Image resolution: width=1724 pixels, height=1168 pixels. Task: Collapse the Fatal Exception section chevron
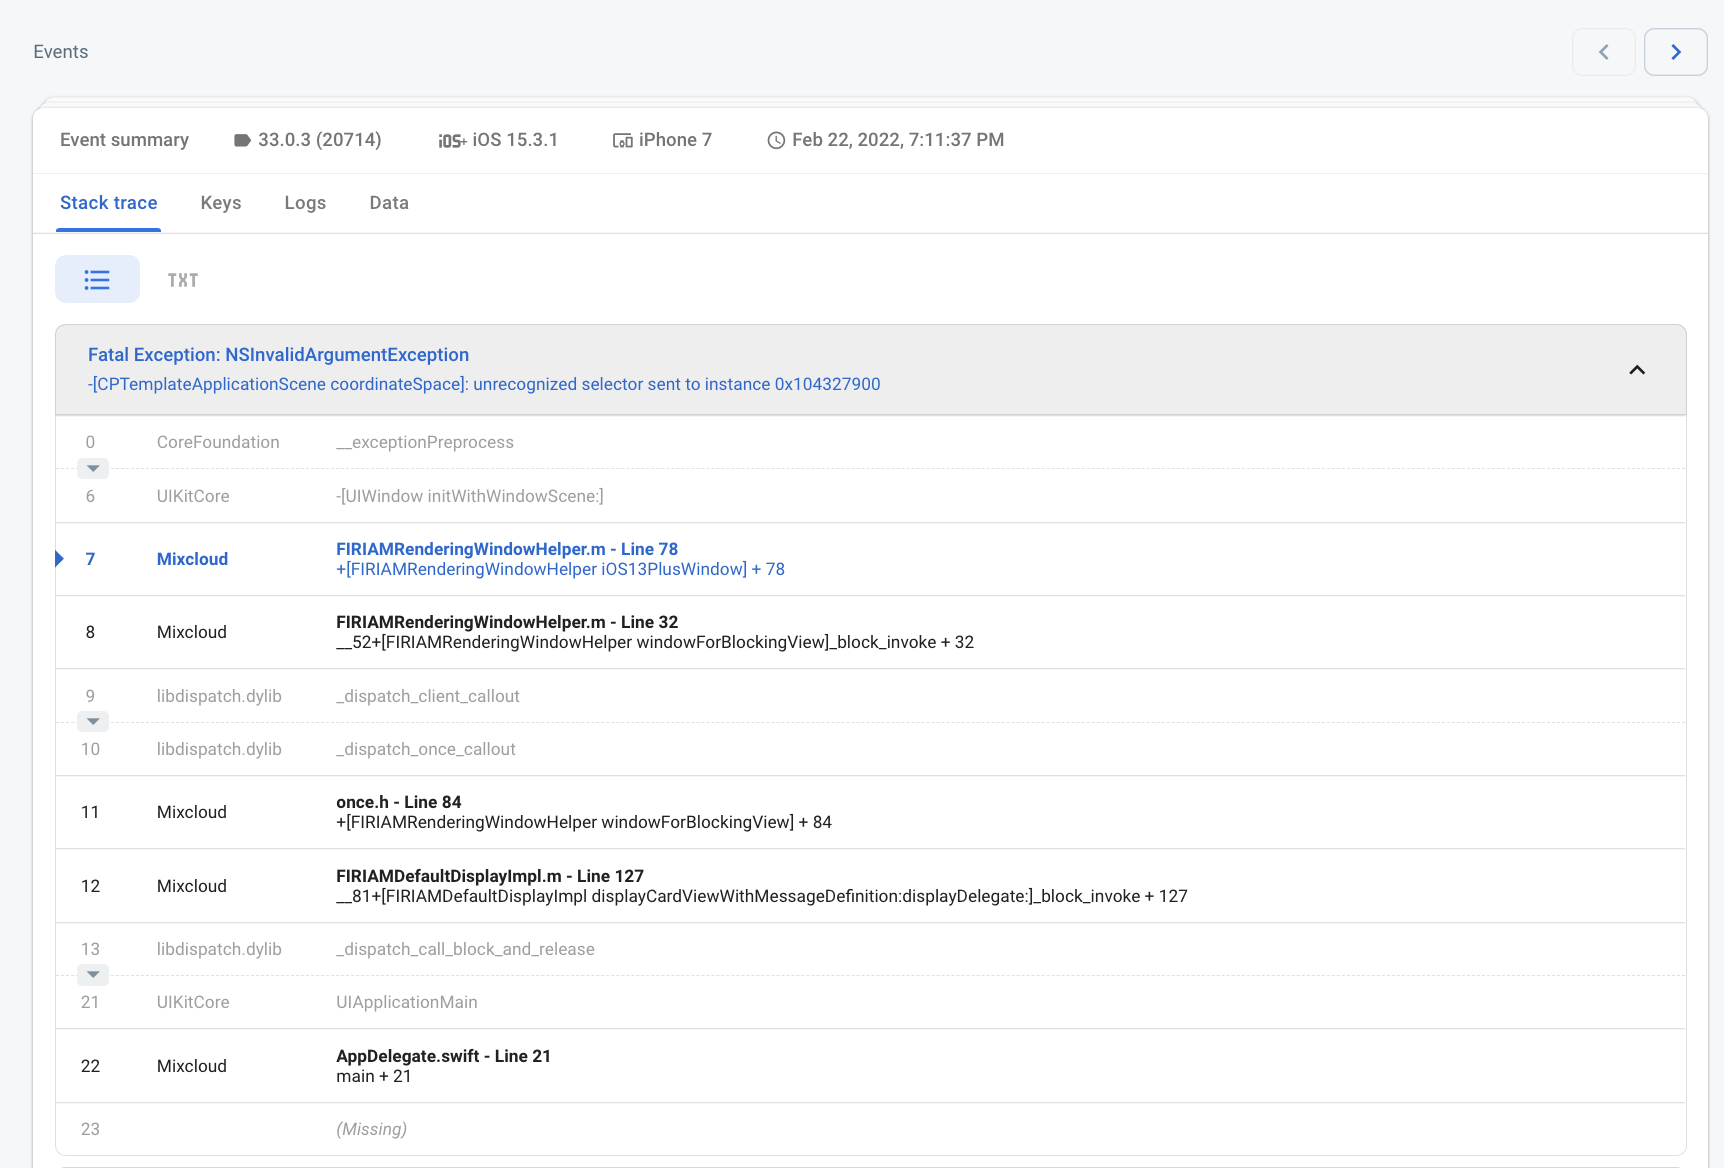[x=1636, y=370]
